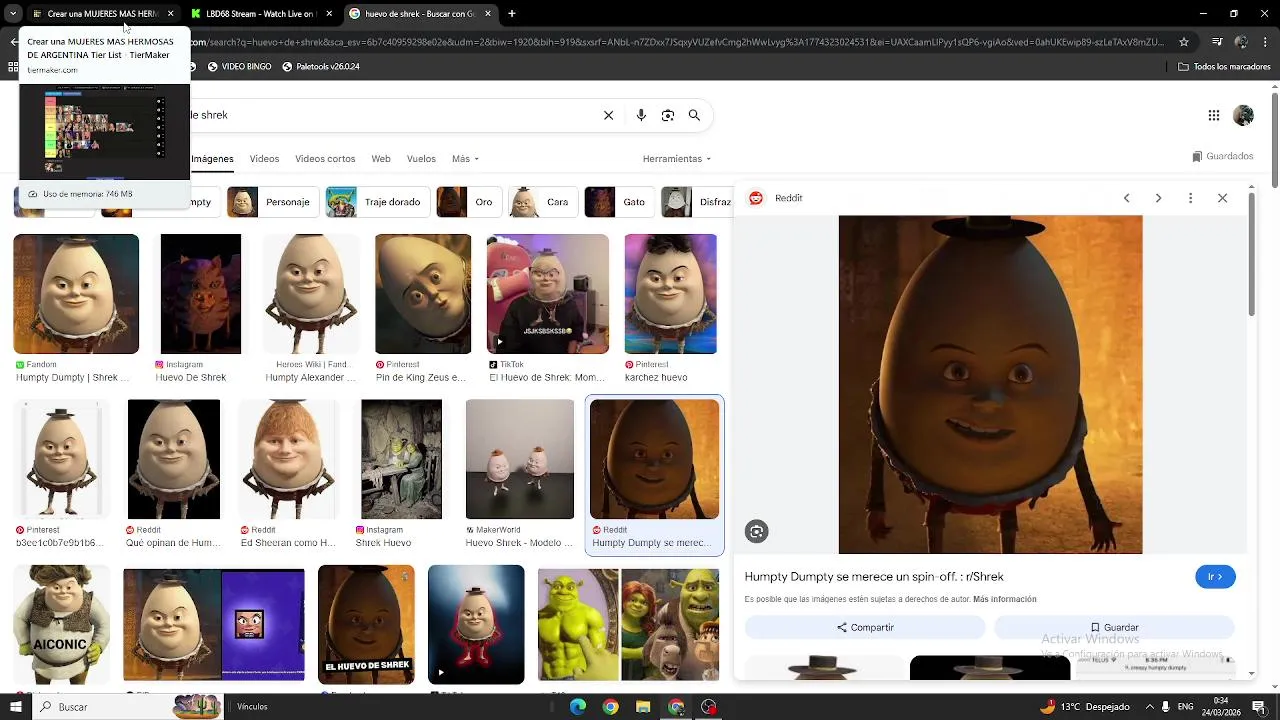Open the Paletools v26.0.24 bookmark
Image resolution: width=1280 pixels, height=720 pixels.
coord(321,67)
